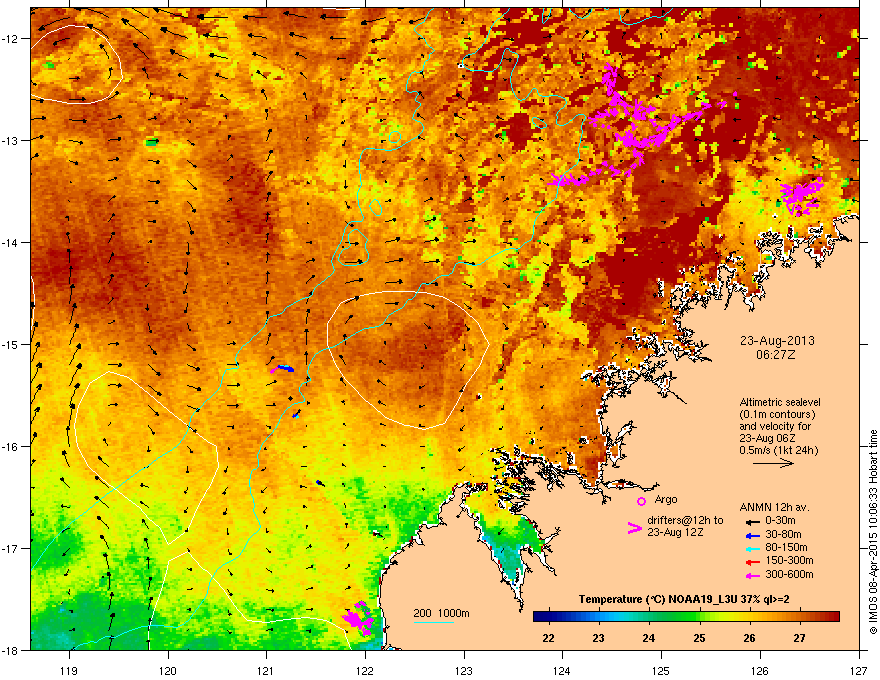Click the latitude axis label '-17'

(10, 548)
